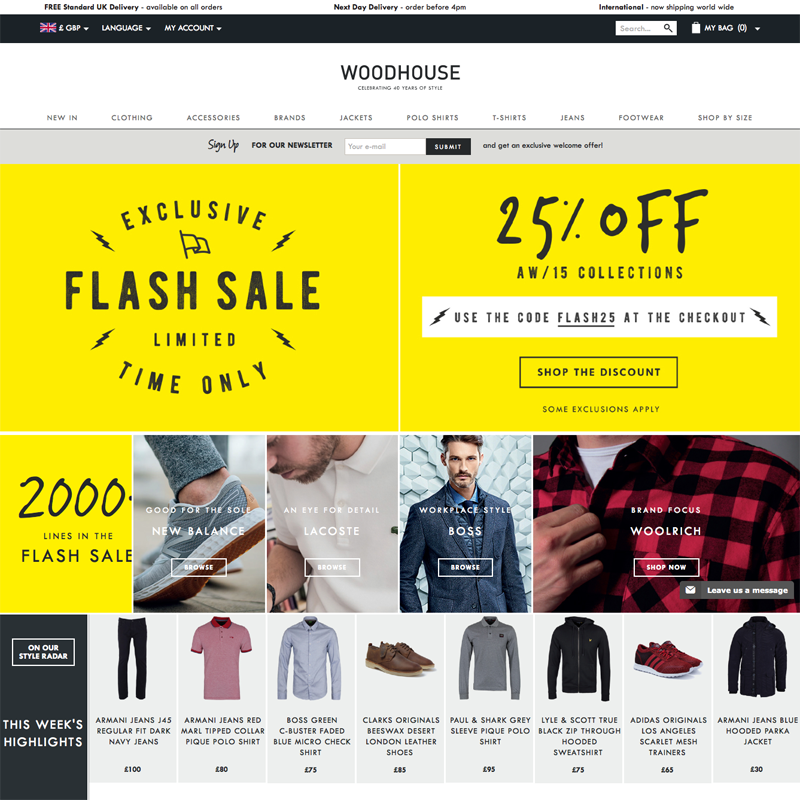The height and width of the screenshot is (800, 800).
Task: Expand the GBP currency dropdown
Action: click(x=73, y=28)
